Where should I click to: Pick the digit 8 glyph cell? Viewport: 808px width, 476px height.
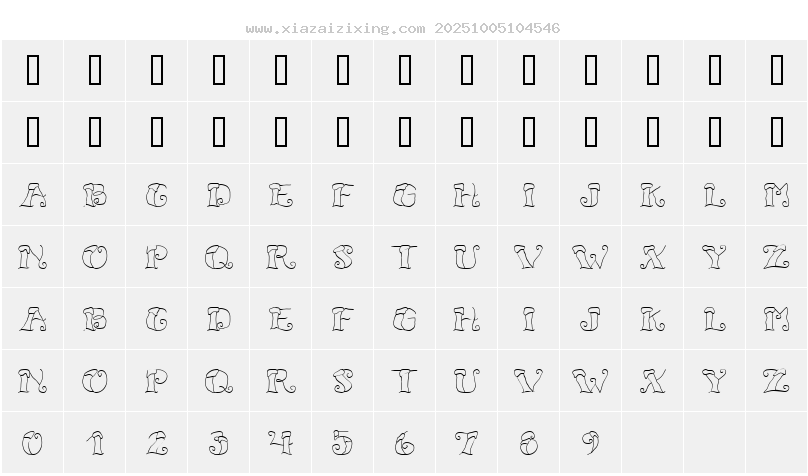[529, 442]
